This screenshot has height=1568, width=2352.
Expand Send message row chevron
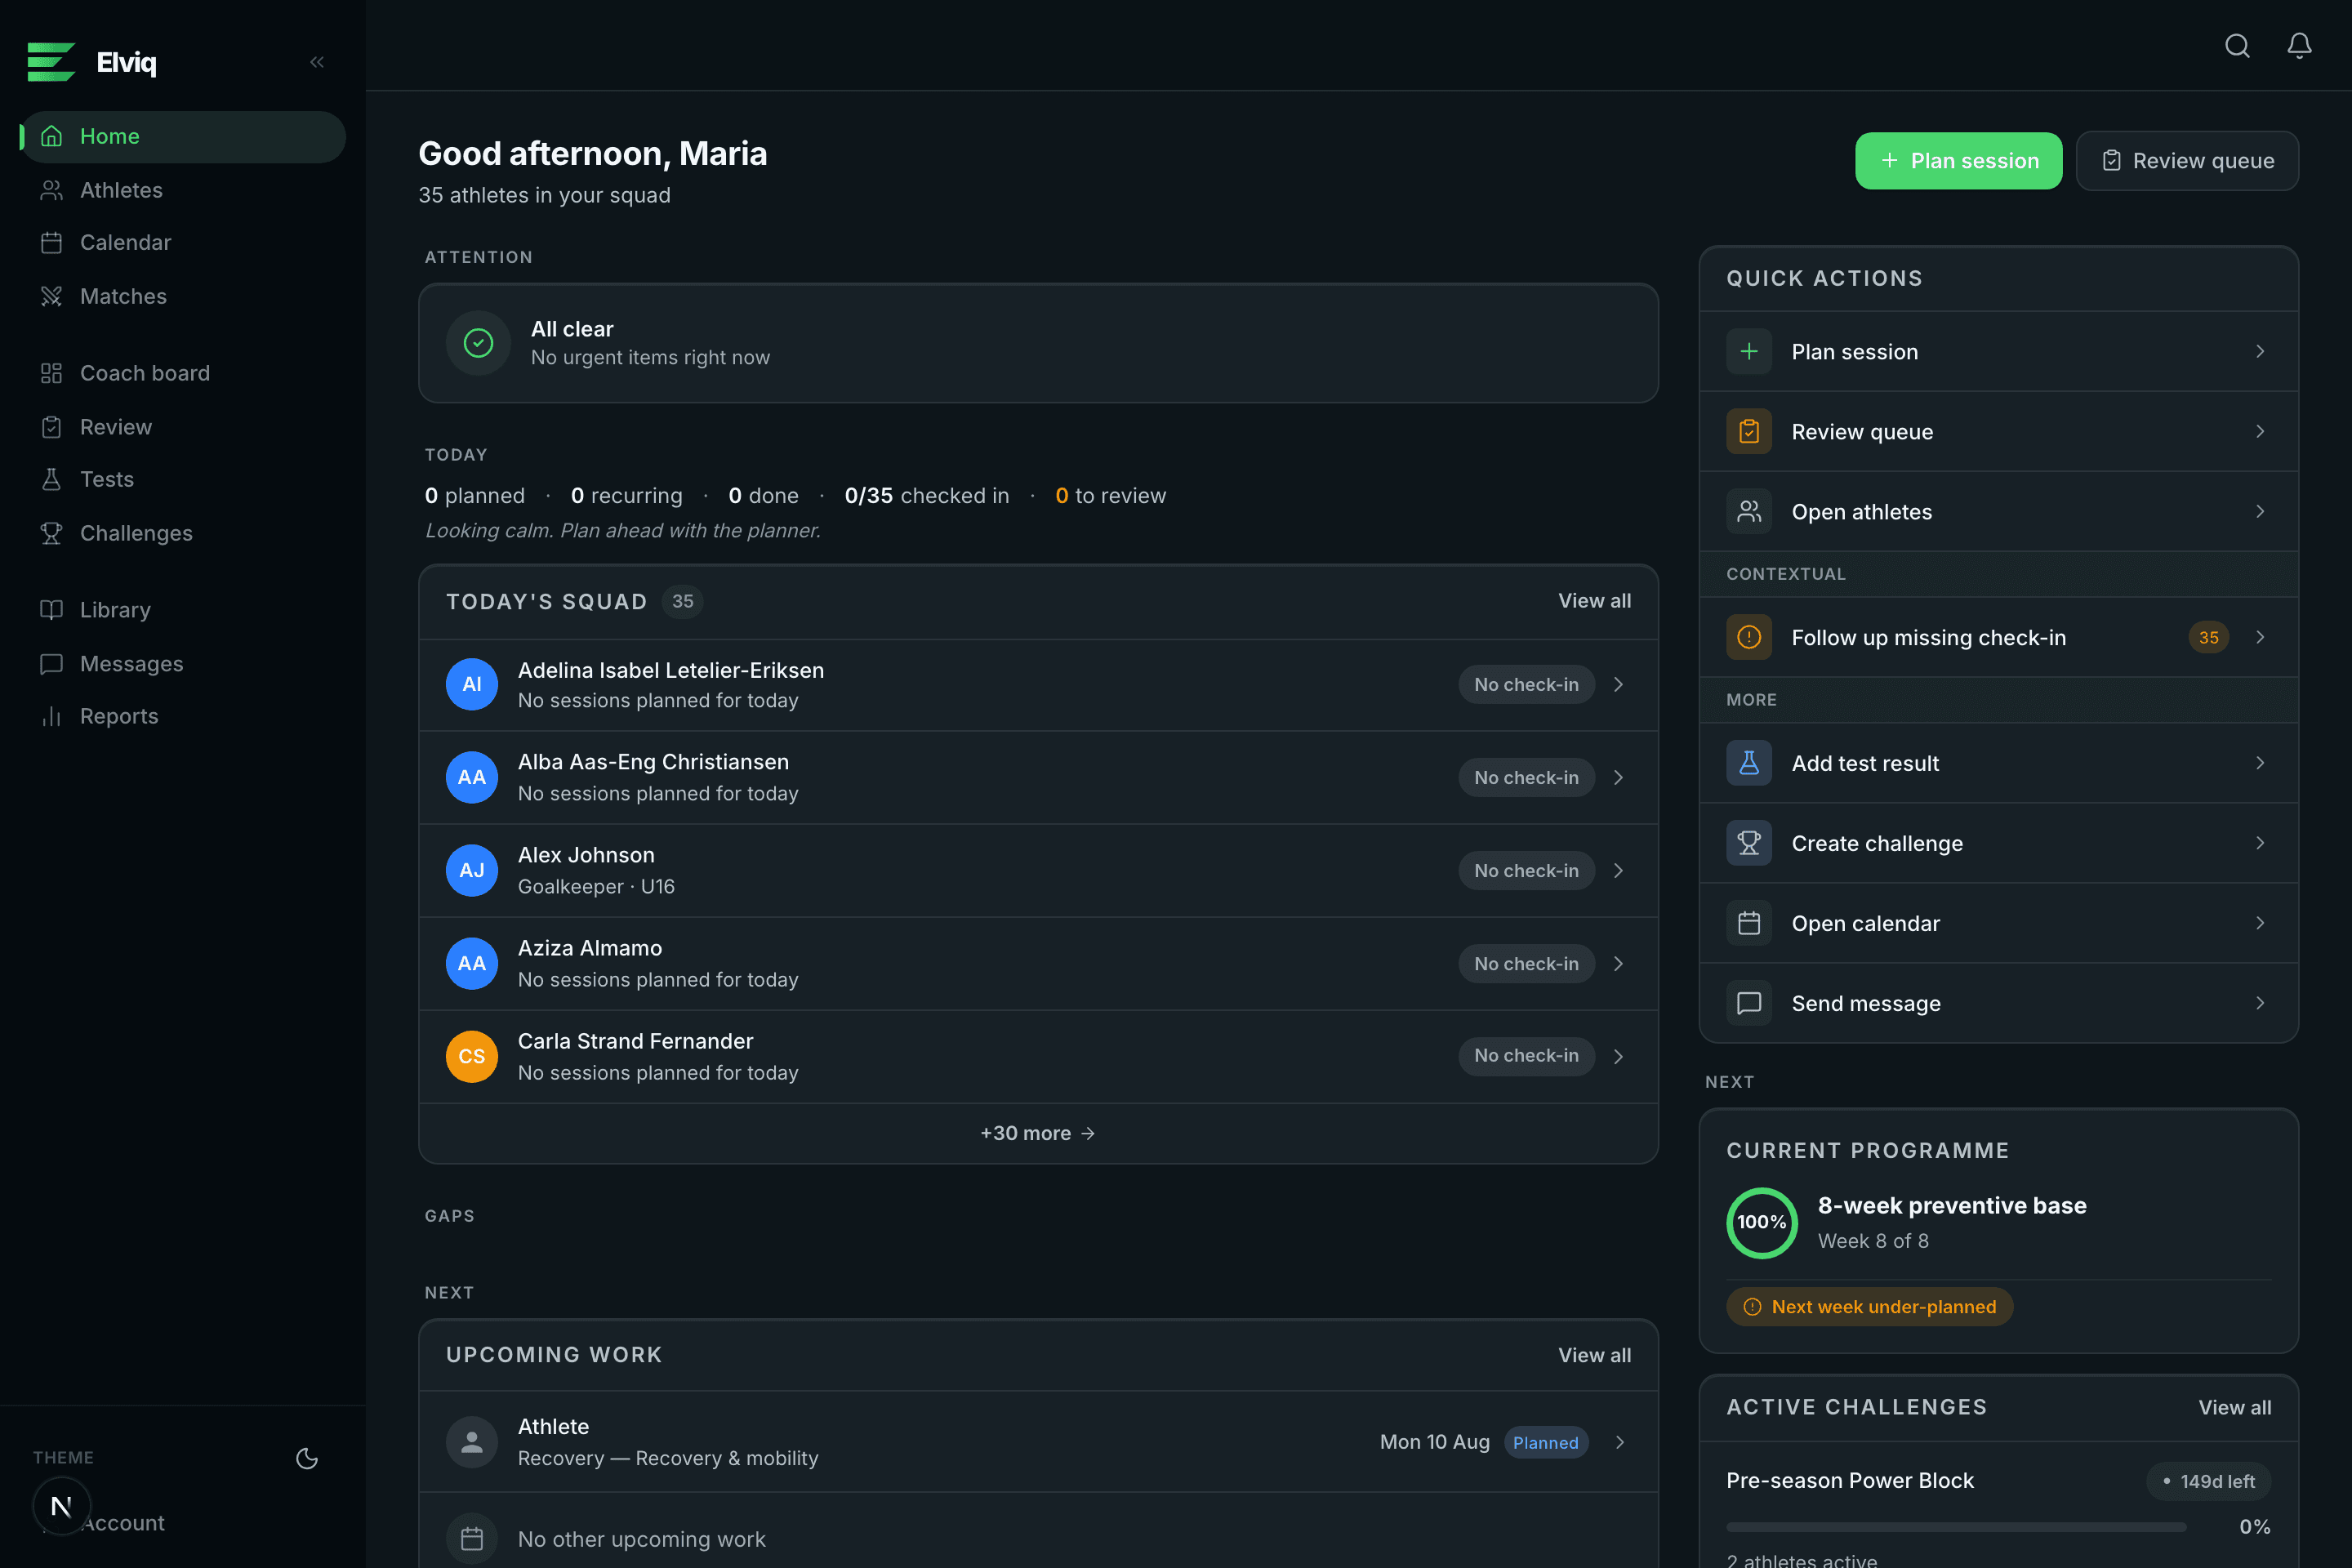(2260, 1003)
